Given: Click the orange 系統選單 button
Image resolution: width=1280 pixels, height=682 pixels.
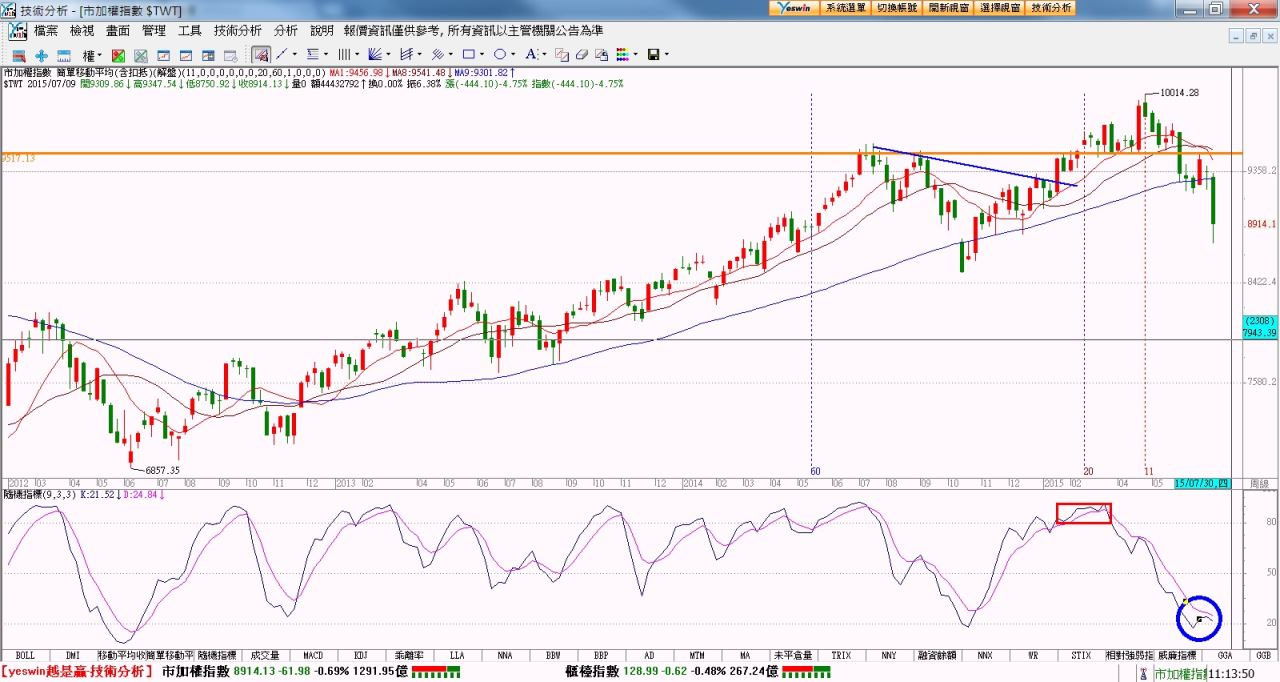Looking at the screenshot, I should coord(846,8).
